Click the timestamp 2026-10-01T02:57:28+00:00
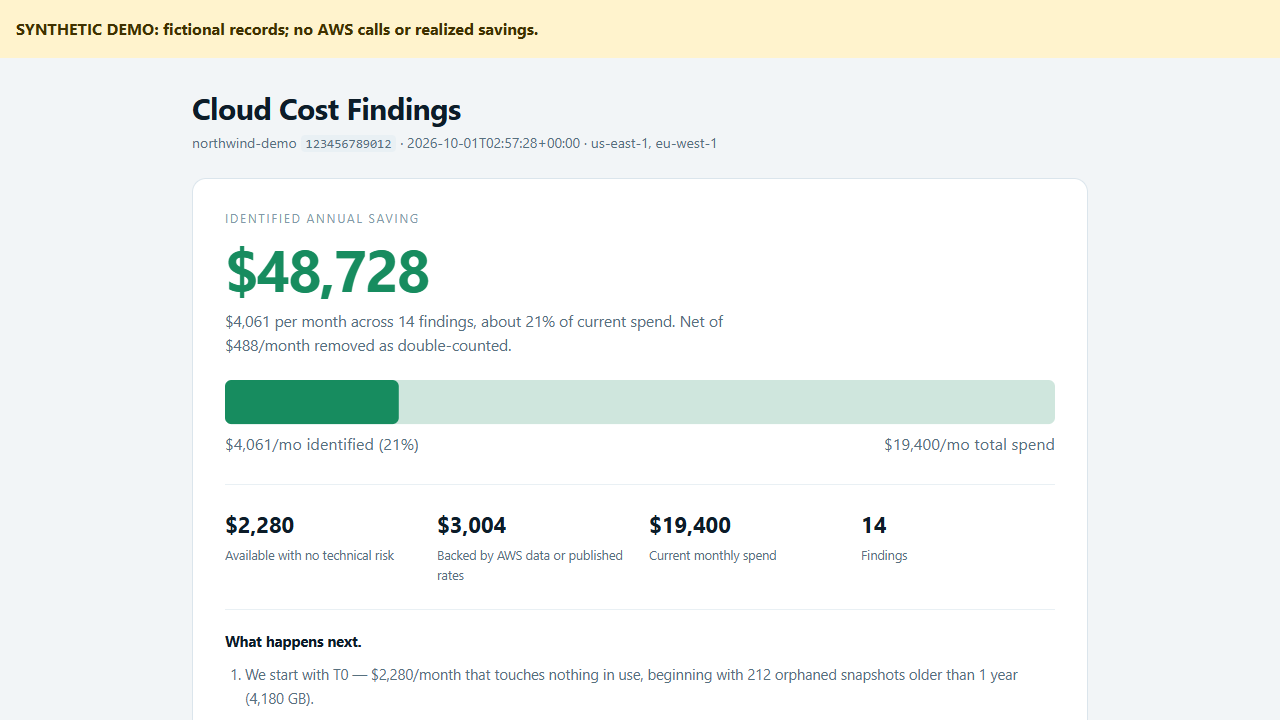This screenshot has width=1280, height=720. point(493,143)
